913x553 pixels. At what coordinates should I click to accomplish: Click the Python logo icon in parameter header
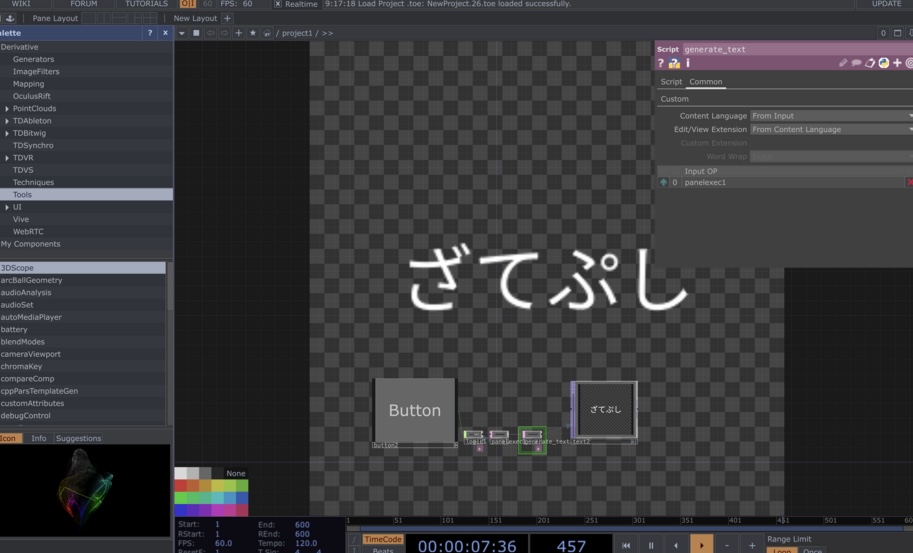pyautogui.click(x=883, y=63)
